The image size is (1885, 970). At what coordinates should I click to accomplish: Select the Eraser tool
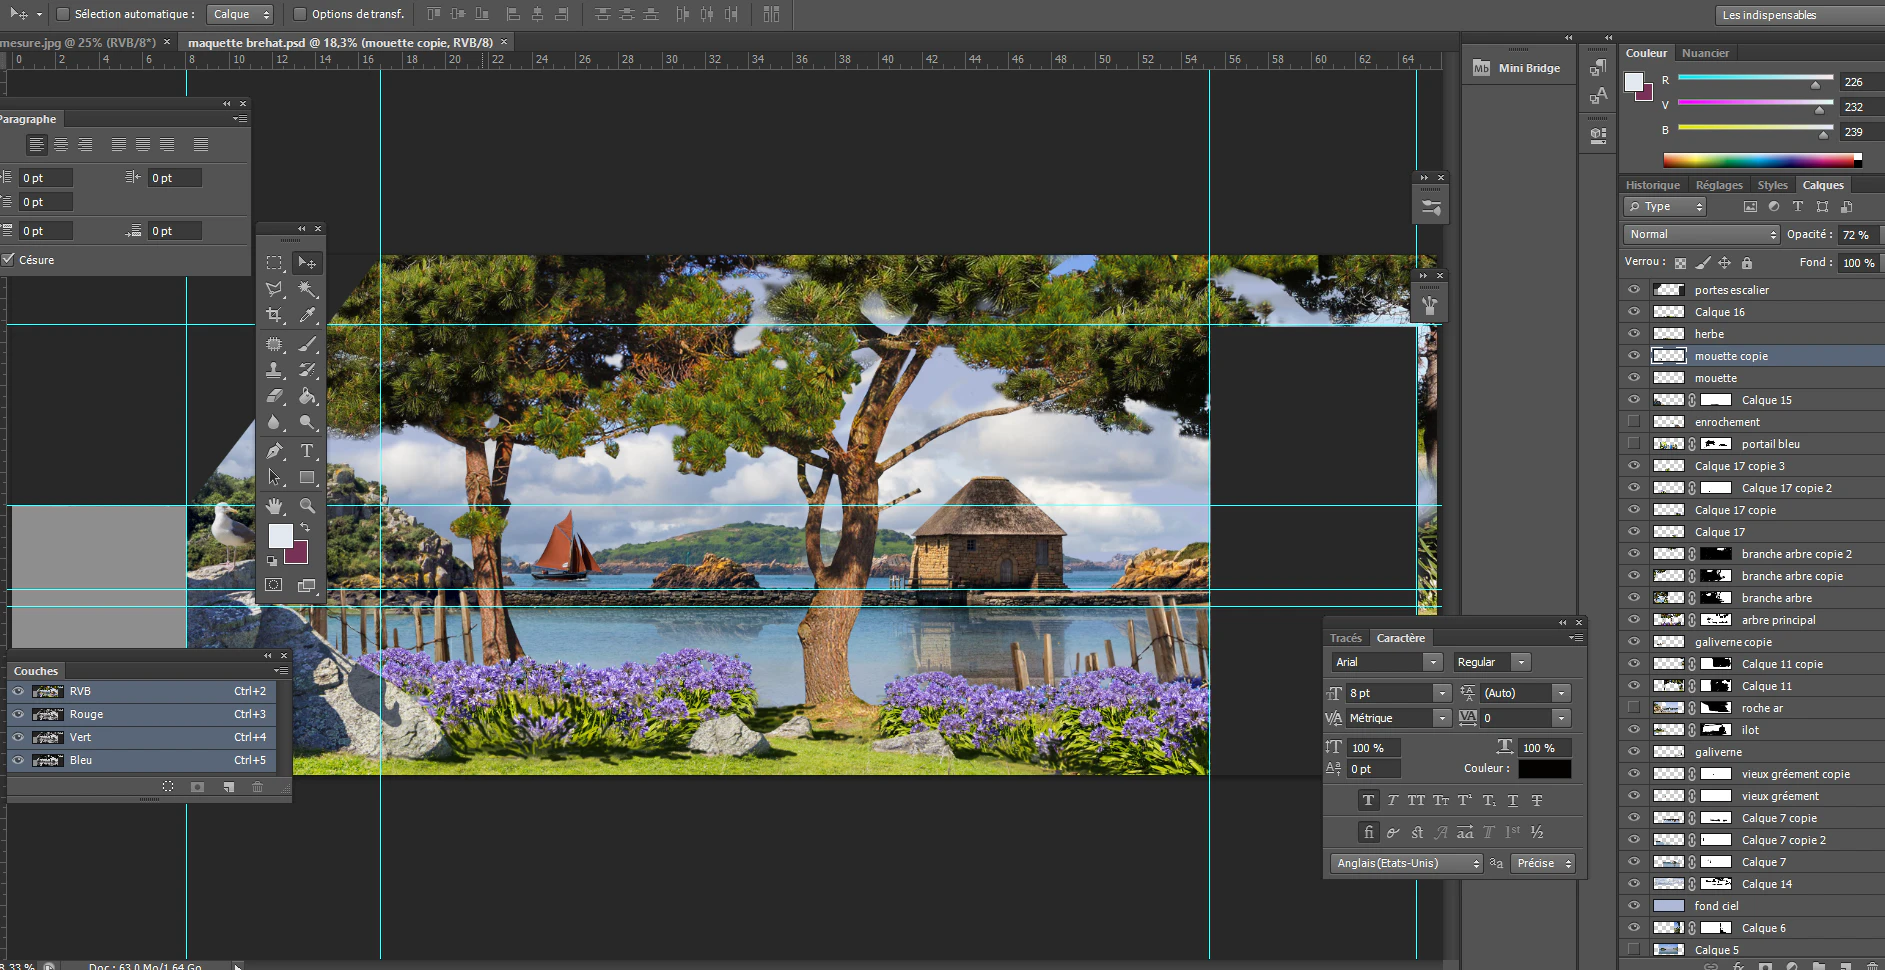(274, 396)
